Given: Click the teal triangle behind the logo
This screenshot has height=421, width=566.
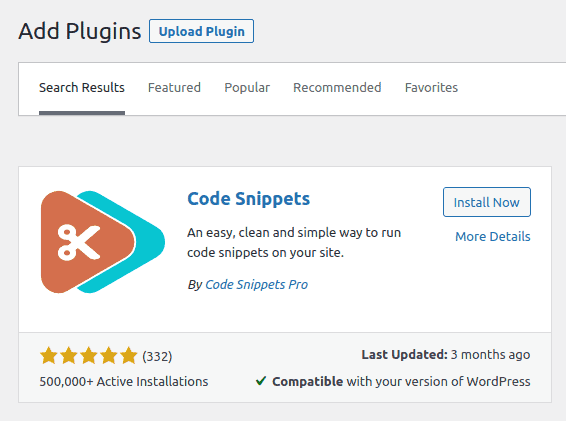Looking at the screenshot, I should tap(150, 242).
